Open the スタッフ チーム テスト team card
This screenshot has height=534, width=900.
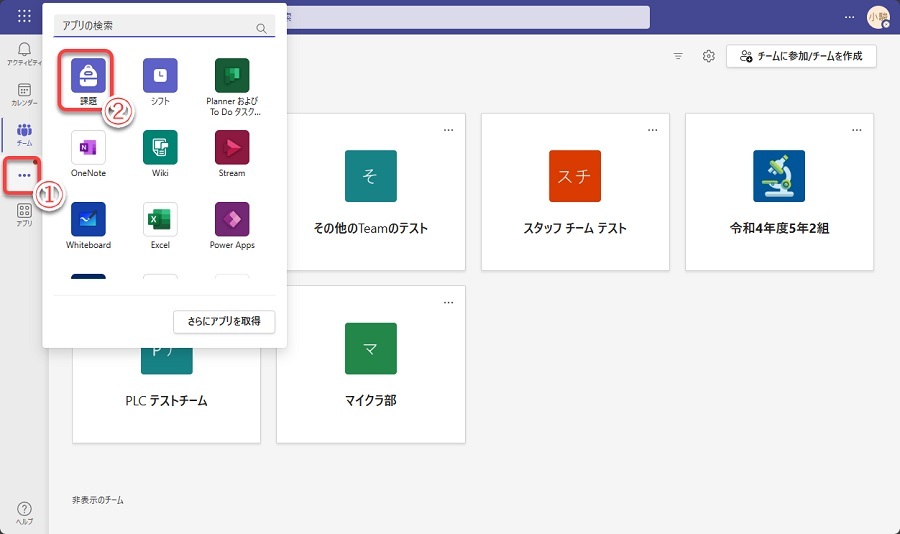click(575, 192)
